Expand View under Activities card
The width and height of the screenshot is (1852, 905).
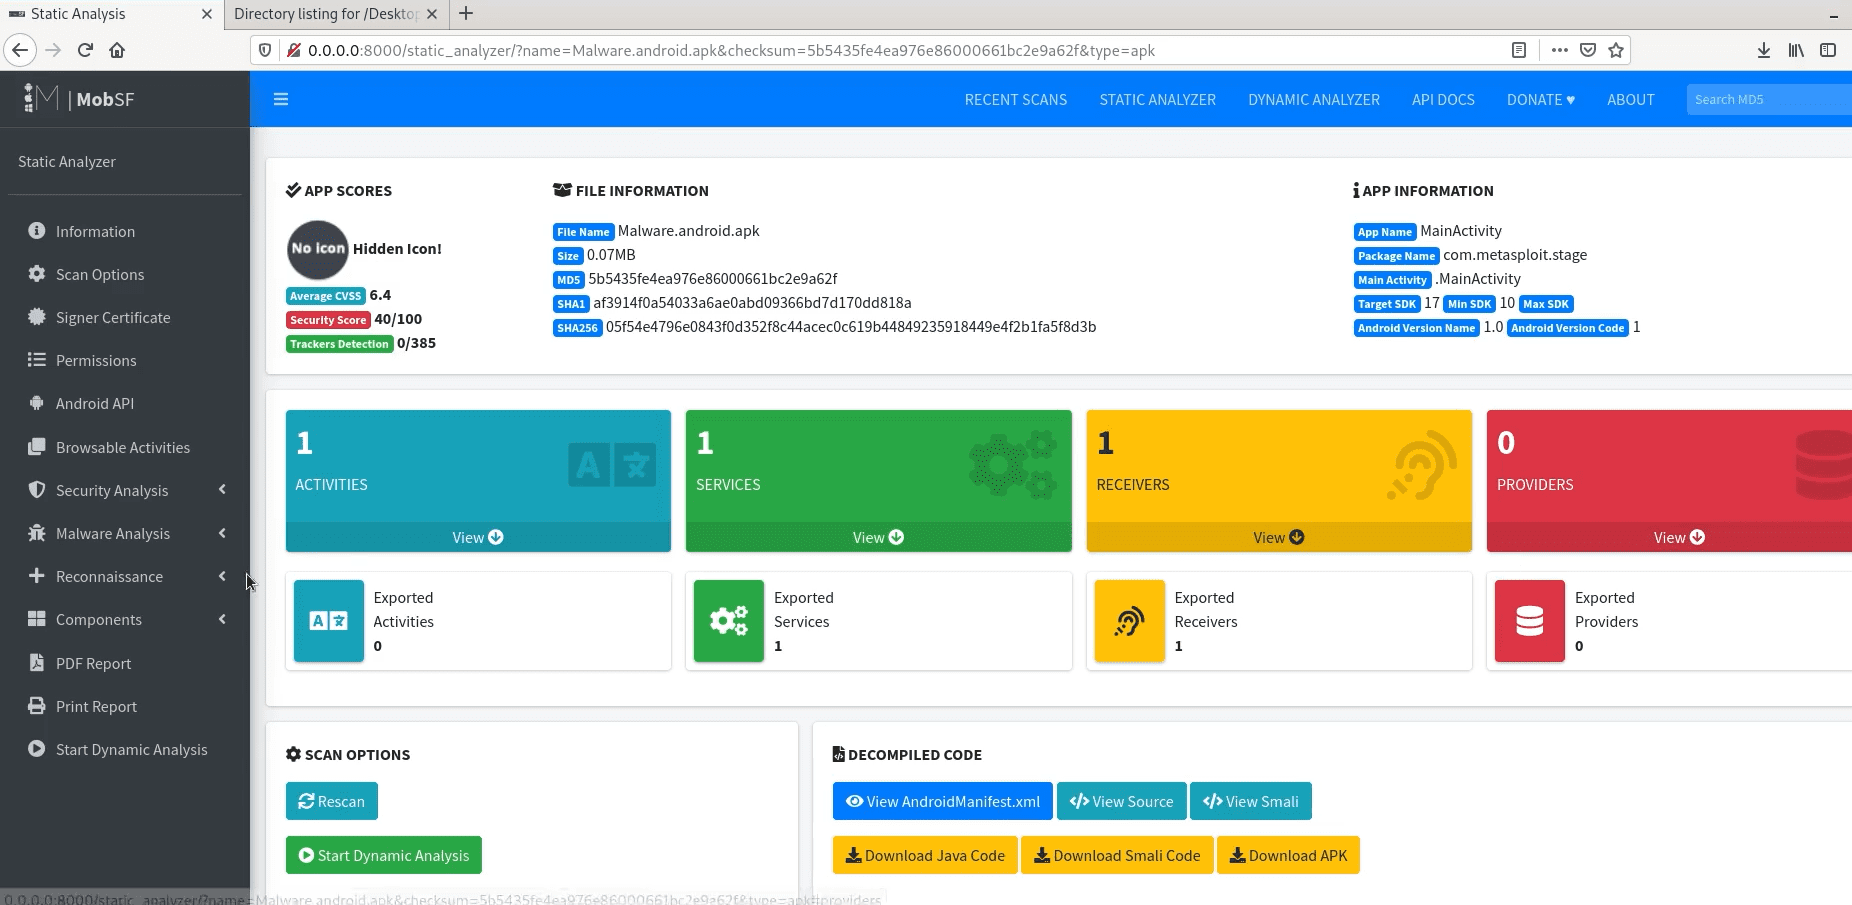pos(477,537)
